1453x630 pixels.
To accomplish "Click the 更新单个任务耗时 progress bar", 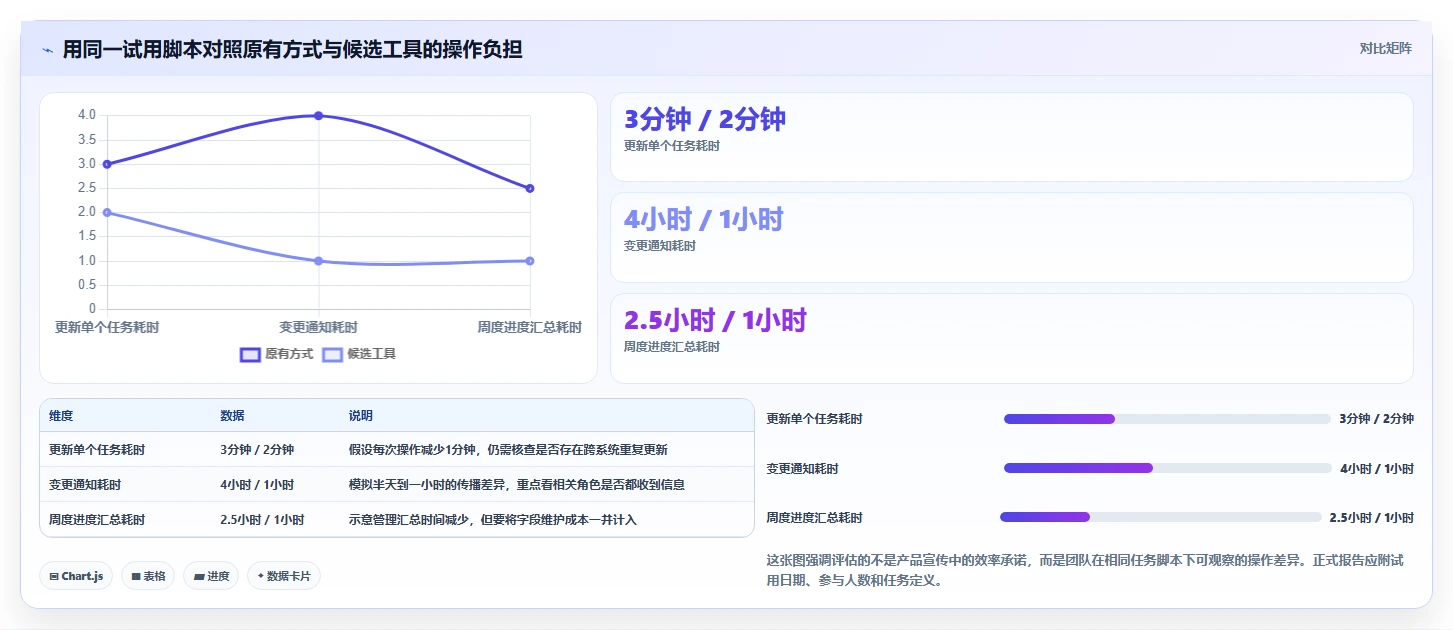I will (x=1167, y=419).
